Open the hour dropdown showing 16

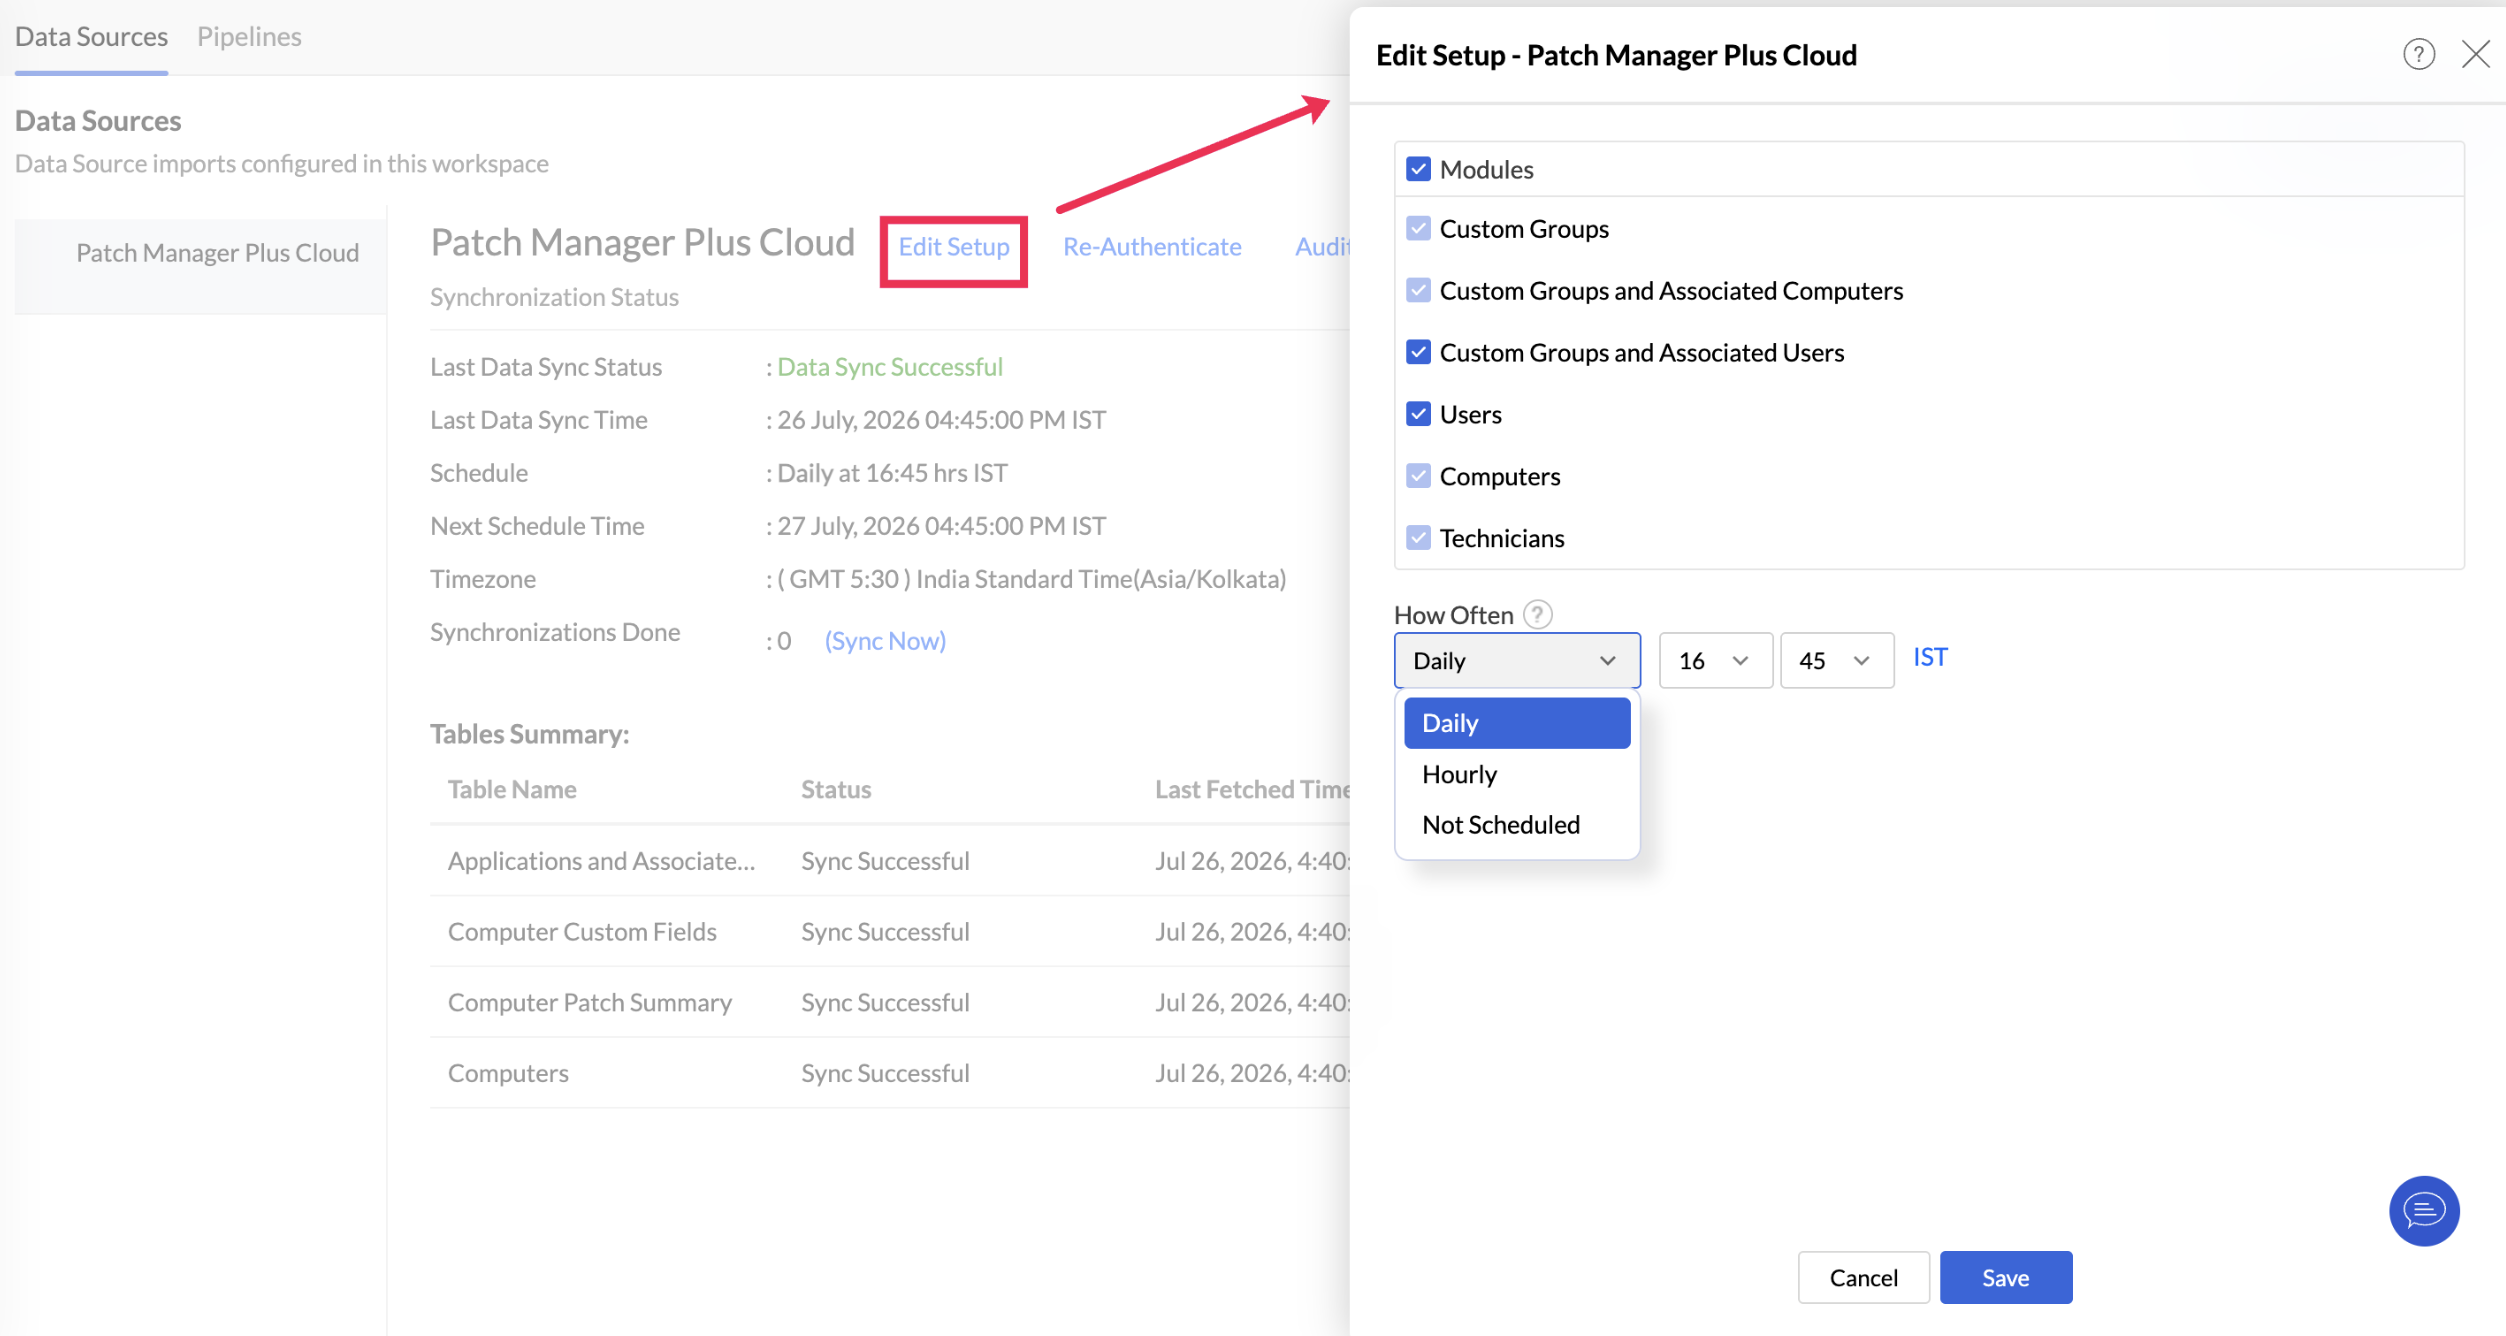coord(1715,660)
